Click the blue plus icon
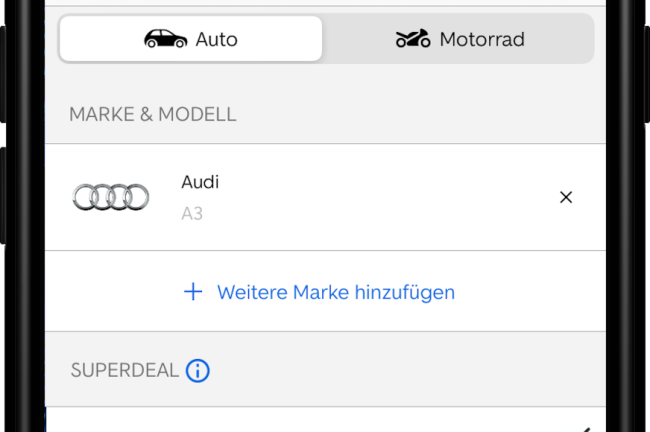 pos(193,292)
